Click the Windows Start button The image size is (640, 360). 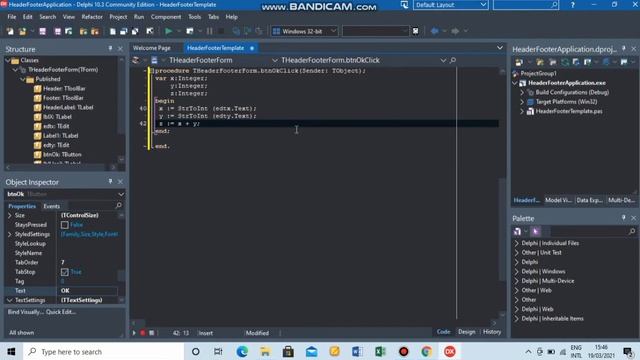(x=11, y=351)
